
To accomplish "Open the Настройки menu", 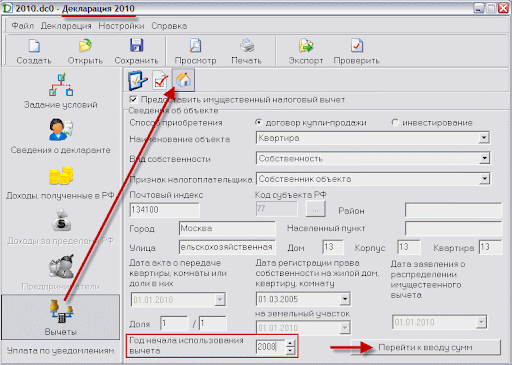I will coord(121,26).
